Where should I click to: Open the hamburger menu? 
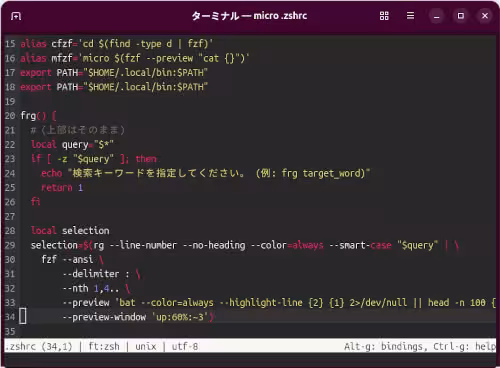[x=410, y=16]
